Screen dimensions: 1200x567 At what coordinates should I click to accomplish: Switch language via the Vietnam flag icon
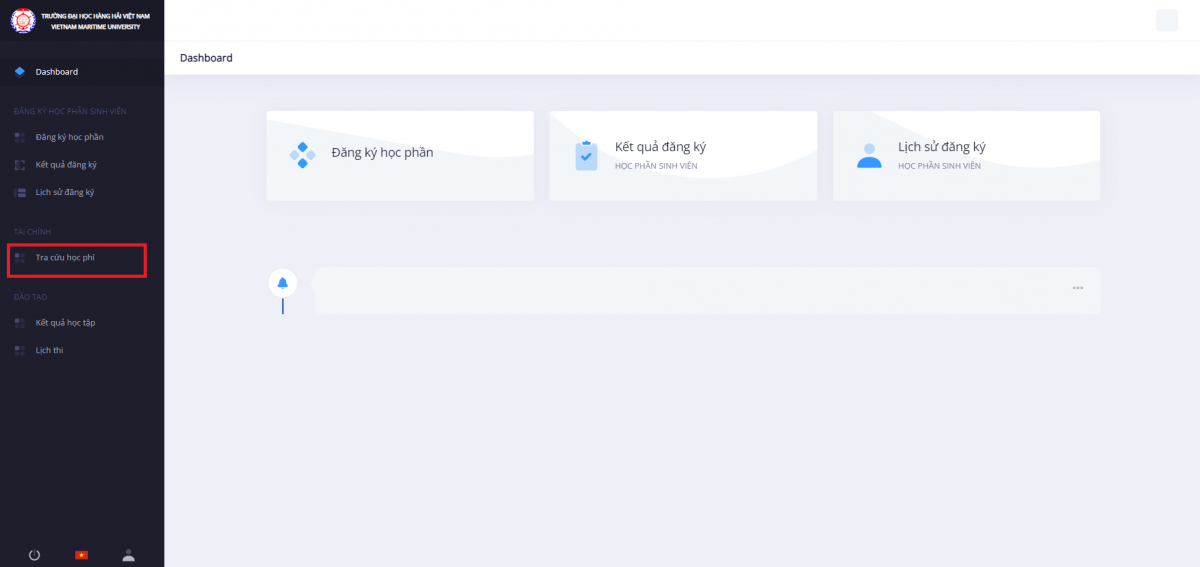click(82, 555)
